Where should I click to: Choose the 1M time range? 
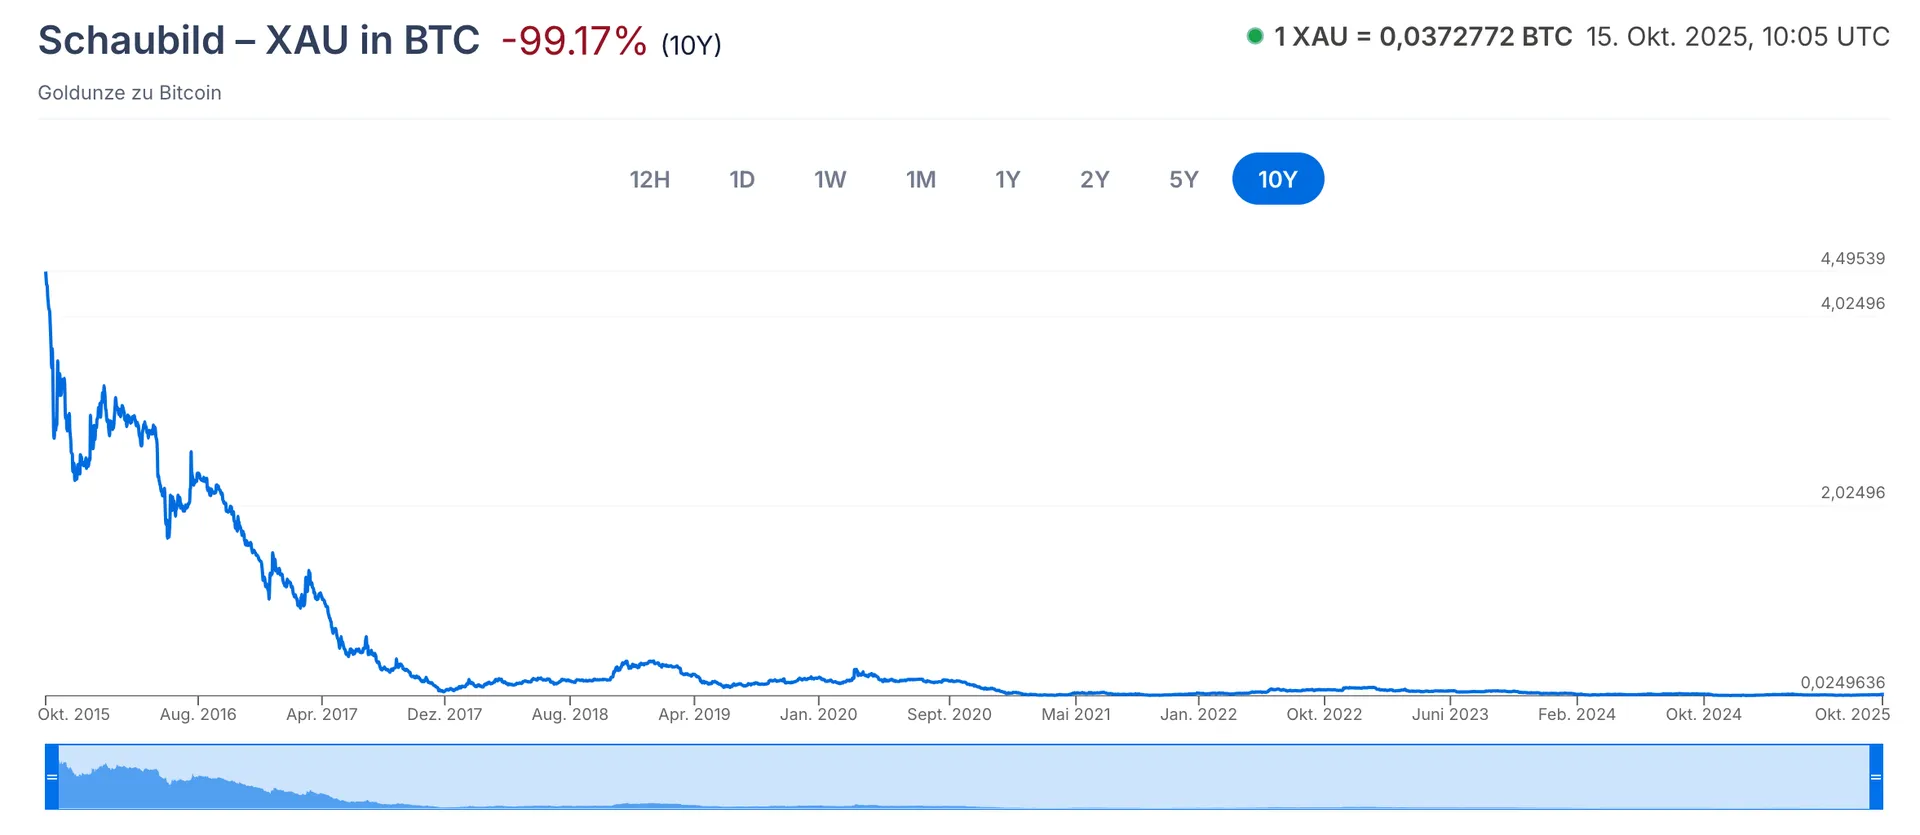921,179
